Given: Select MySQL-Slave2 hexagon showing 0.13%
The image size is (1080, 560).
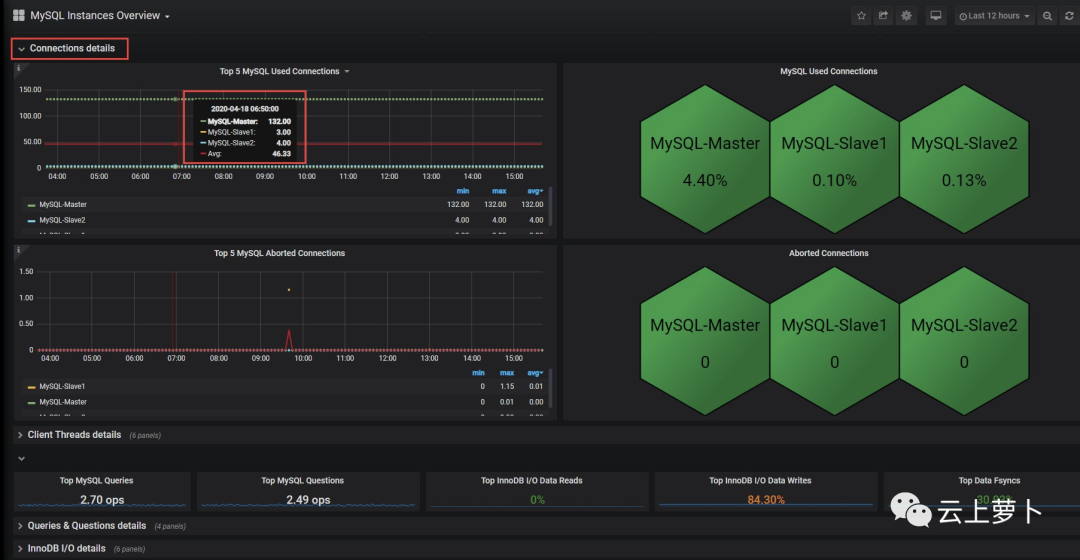Looking at the screenshot, I should click(964, 159).
